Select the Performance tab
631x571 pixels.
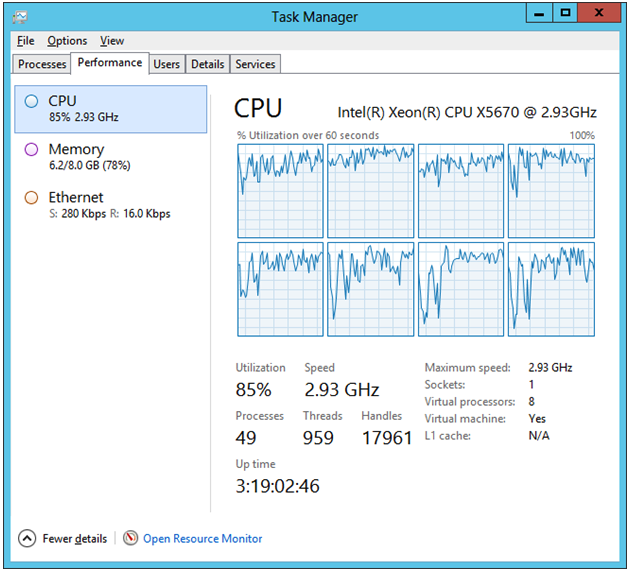(x=110, y=63)
